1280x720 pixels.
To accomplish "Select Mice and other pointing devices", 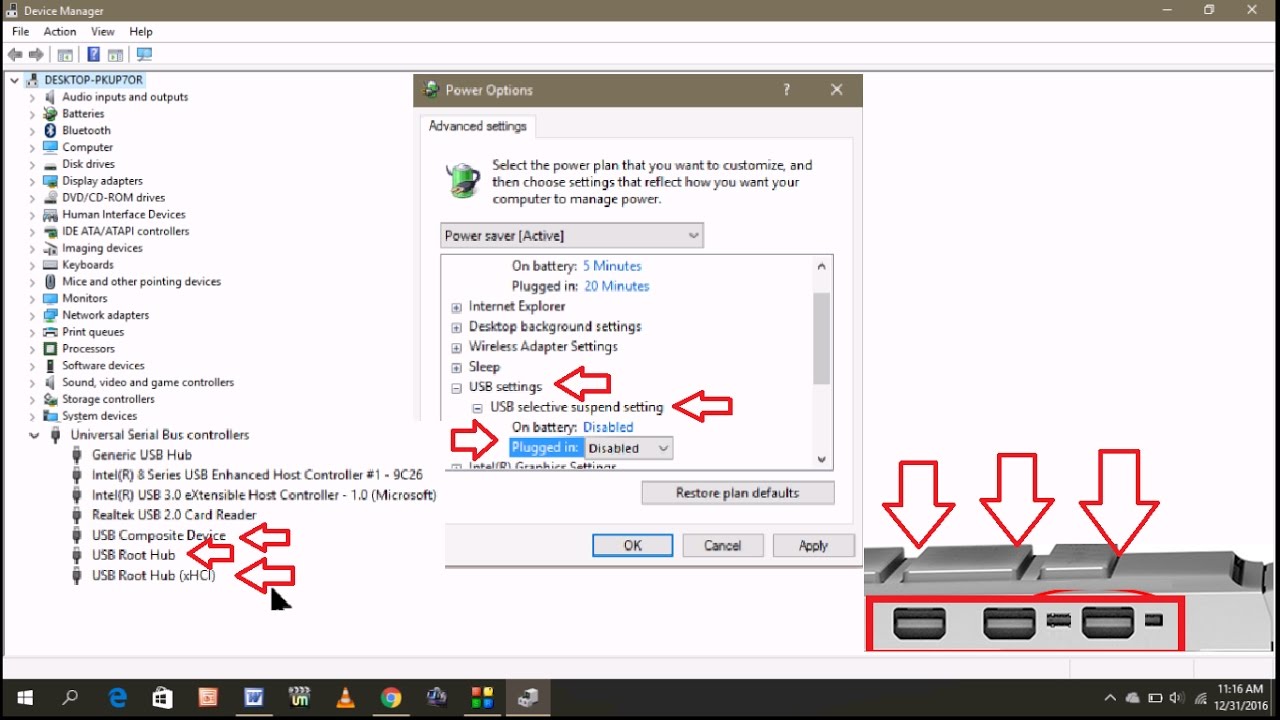I will (x=142, y=282).
